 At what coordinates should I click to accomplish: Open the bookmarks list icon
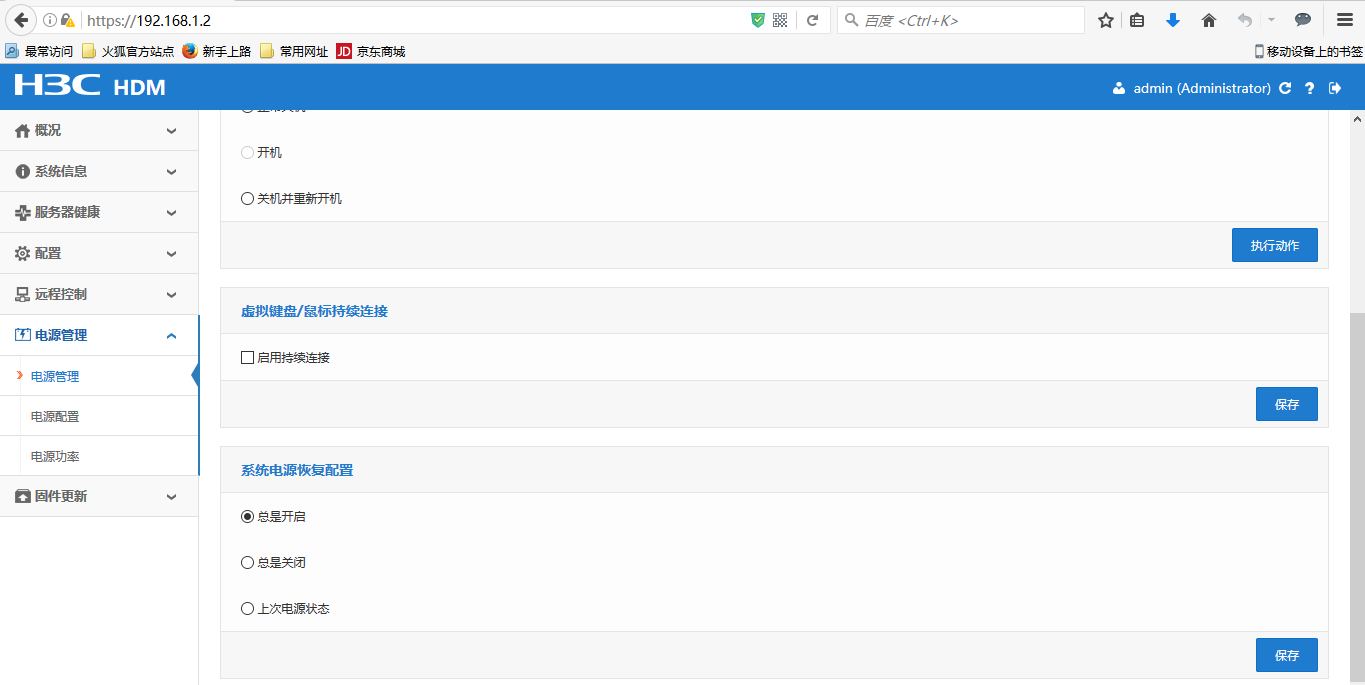coord(1137,20)
